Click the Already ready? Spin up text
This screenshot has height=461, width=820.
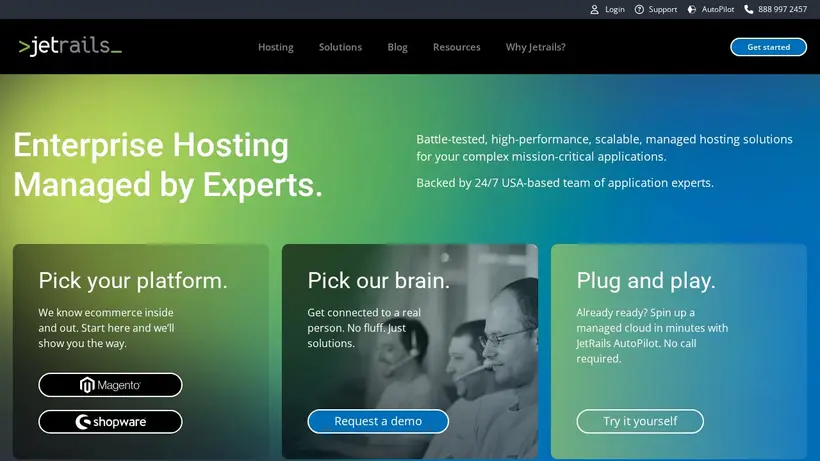(652, 335)
